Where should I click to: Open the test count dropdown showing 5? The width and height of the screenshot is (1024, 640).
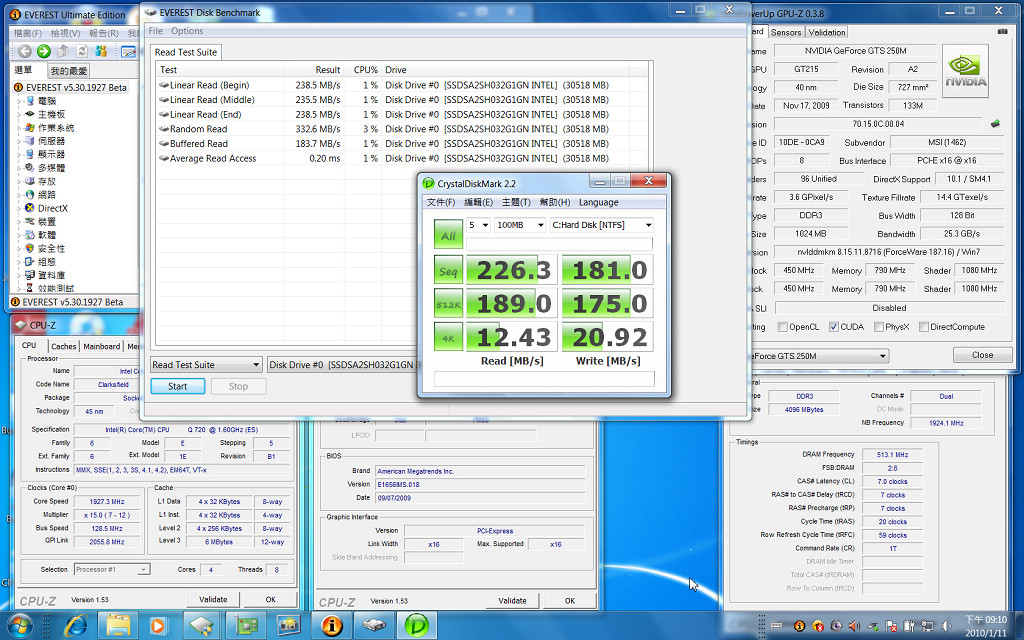click(478, 225)
